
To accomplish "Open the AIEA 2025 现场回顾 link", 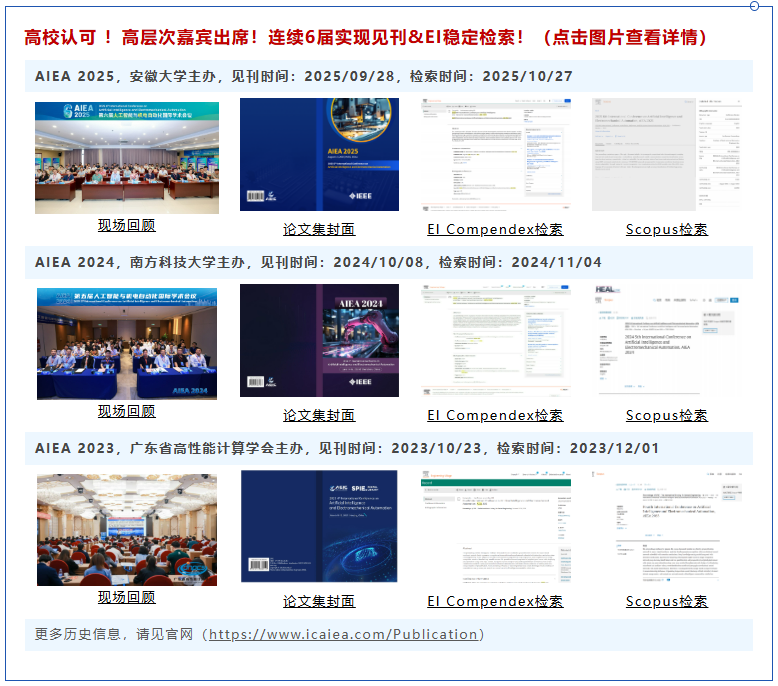I will coord(127,225).
